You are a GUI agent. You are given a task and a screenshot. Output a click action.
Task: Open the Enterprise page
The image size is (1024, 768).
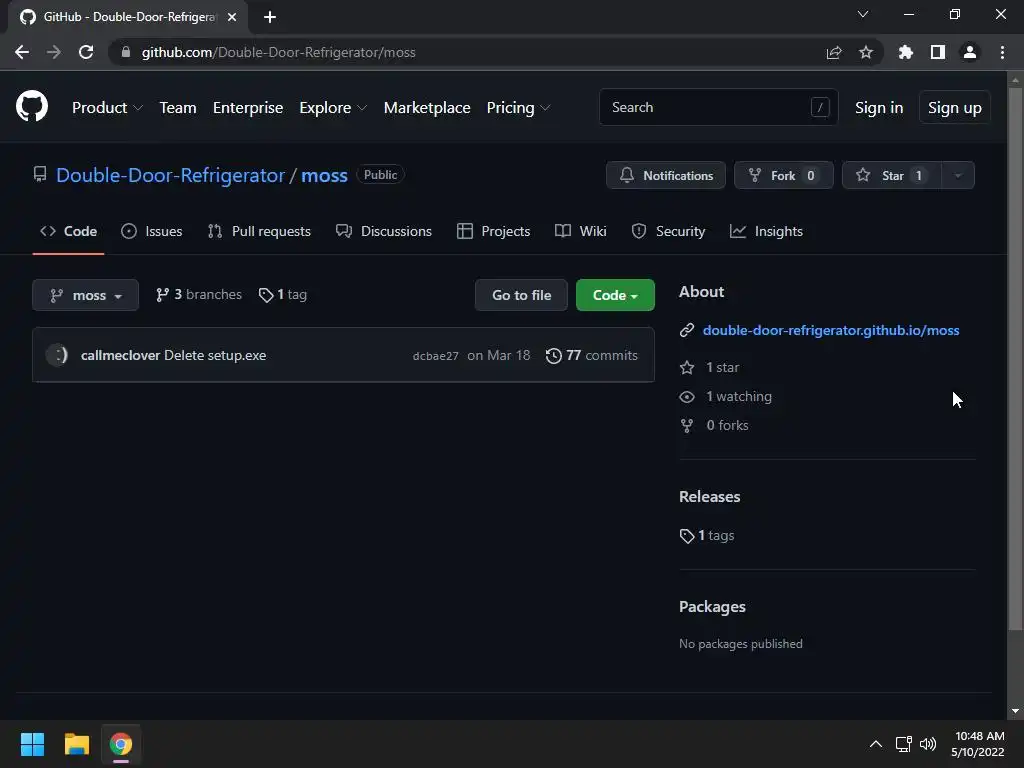tap(248, 107)
